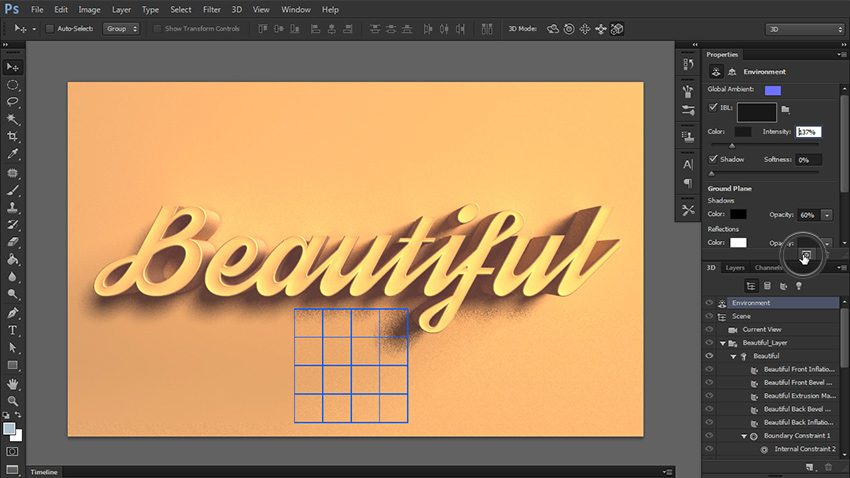Select the Crop tool in the toolbox
The width and height of the screenshot is (850, 478).
tap(13, 136)
